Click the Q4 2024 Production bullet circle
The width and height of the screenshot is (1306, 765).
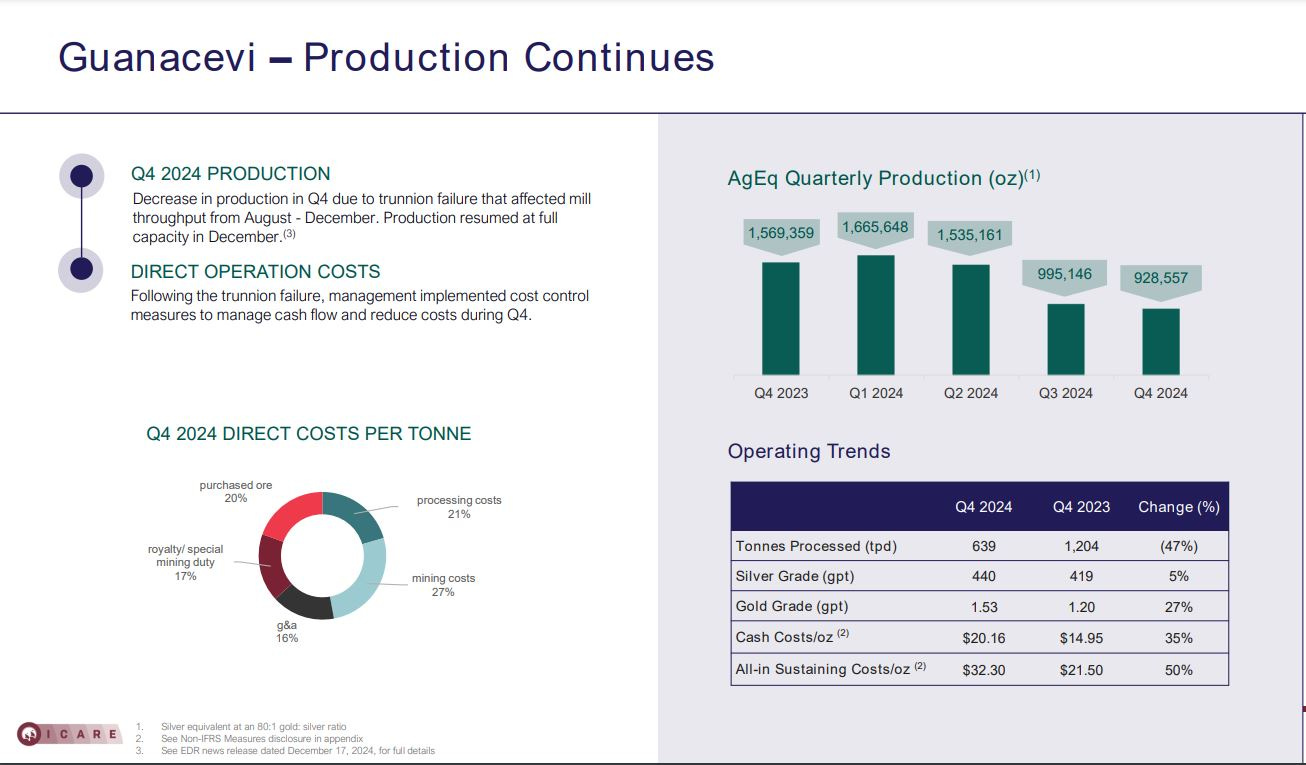82,177
